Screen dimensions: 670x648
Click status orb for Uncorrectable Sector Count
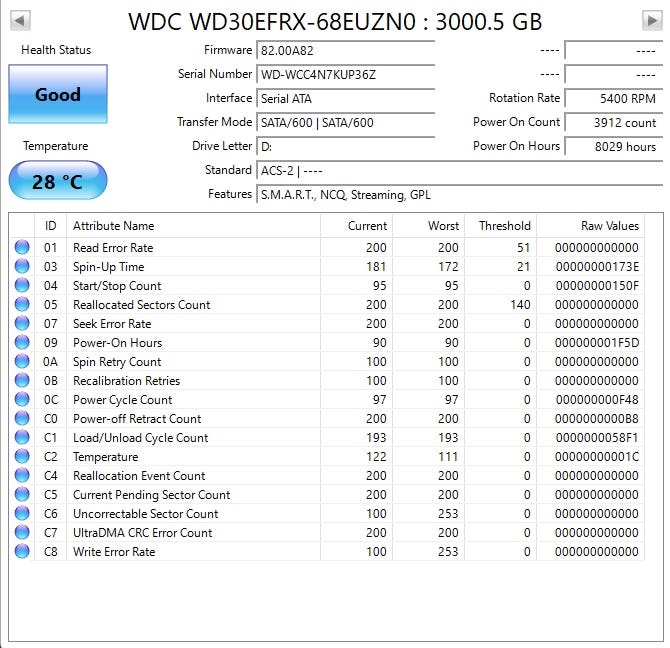[x=22, y=513]
